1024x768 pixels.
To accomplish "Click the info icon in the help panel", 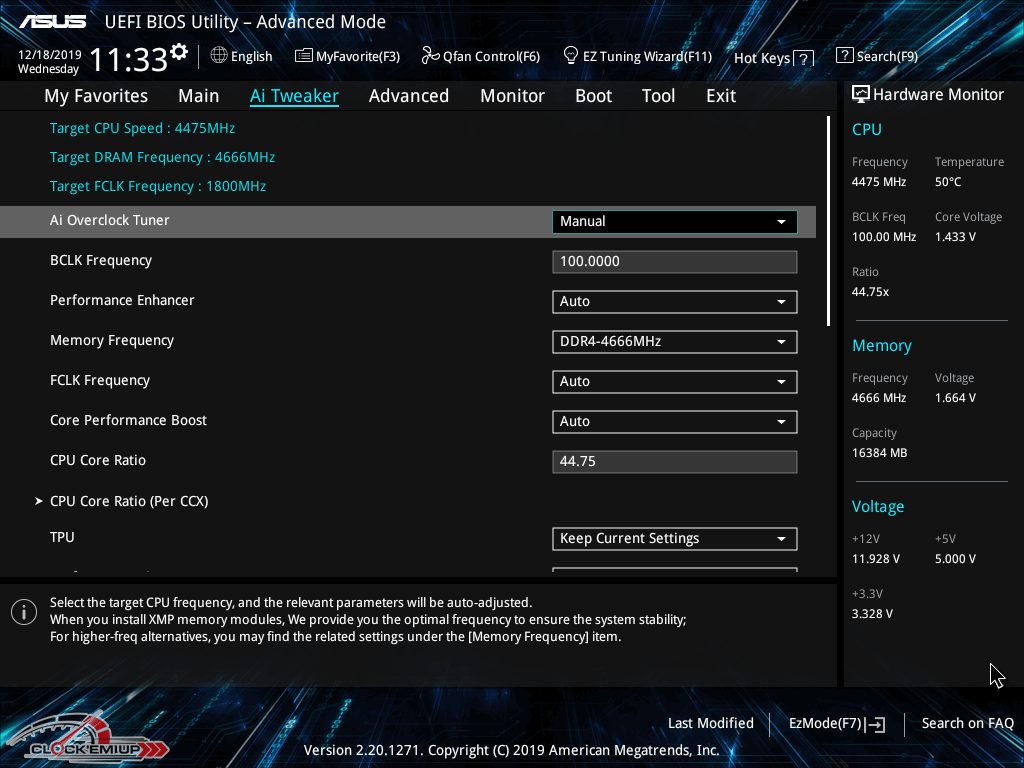I will pyautogui.click(x=24, y=612).
